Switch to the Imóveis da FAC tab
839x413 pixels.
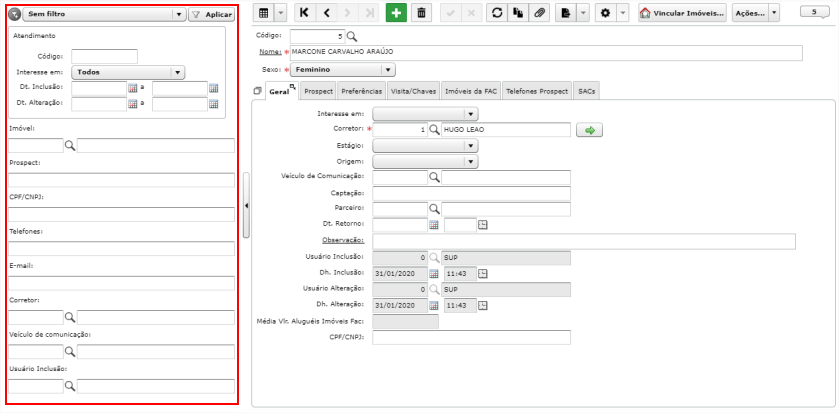tap(471, 91)
